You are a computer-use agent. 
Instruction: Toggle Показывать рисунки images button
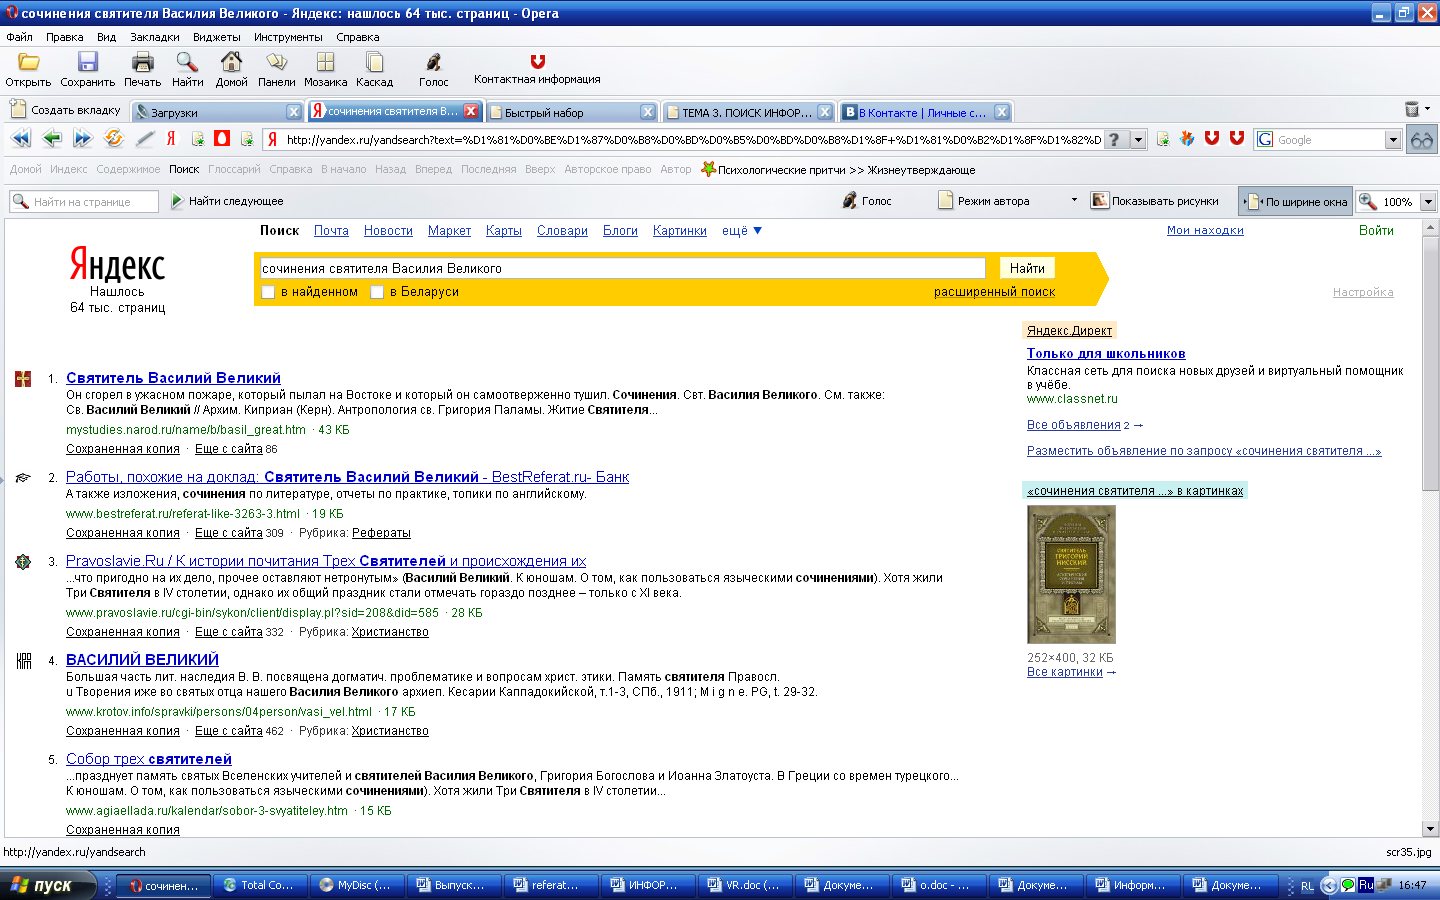(x=1154, y=201)
